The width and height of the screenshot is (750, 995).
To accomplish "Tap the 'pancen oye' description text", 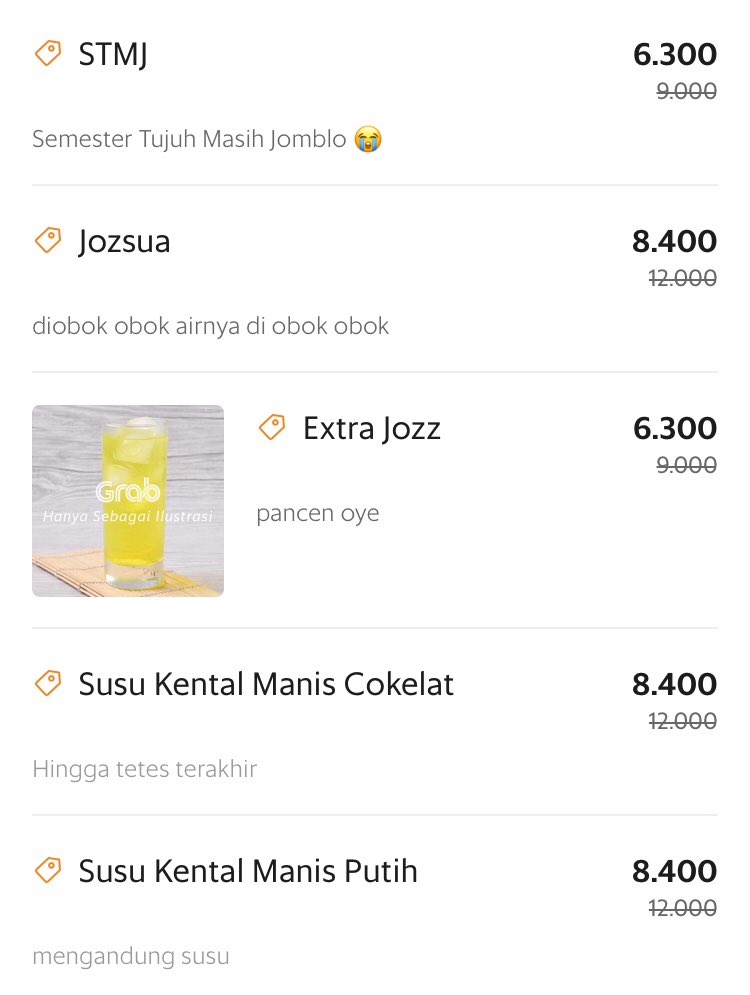I will point(318,513).
